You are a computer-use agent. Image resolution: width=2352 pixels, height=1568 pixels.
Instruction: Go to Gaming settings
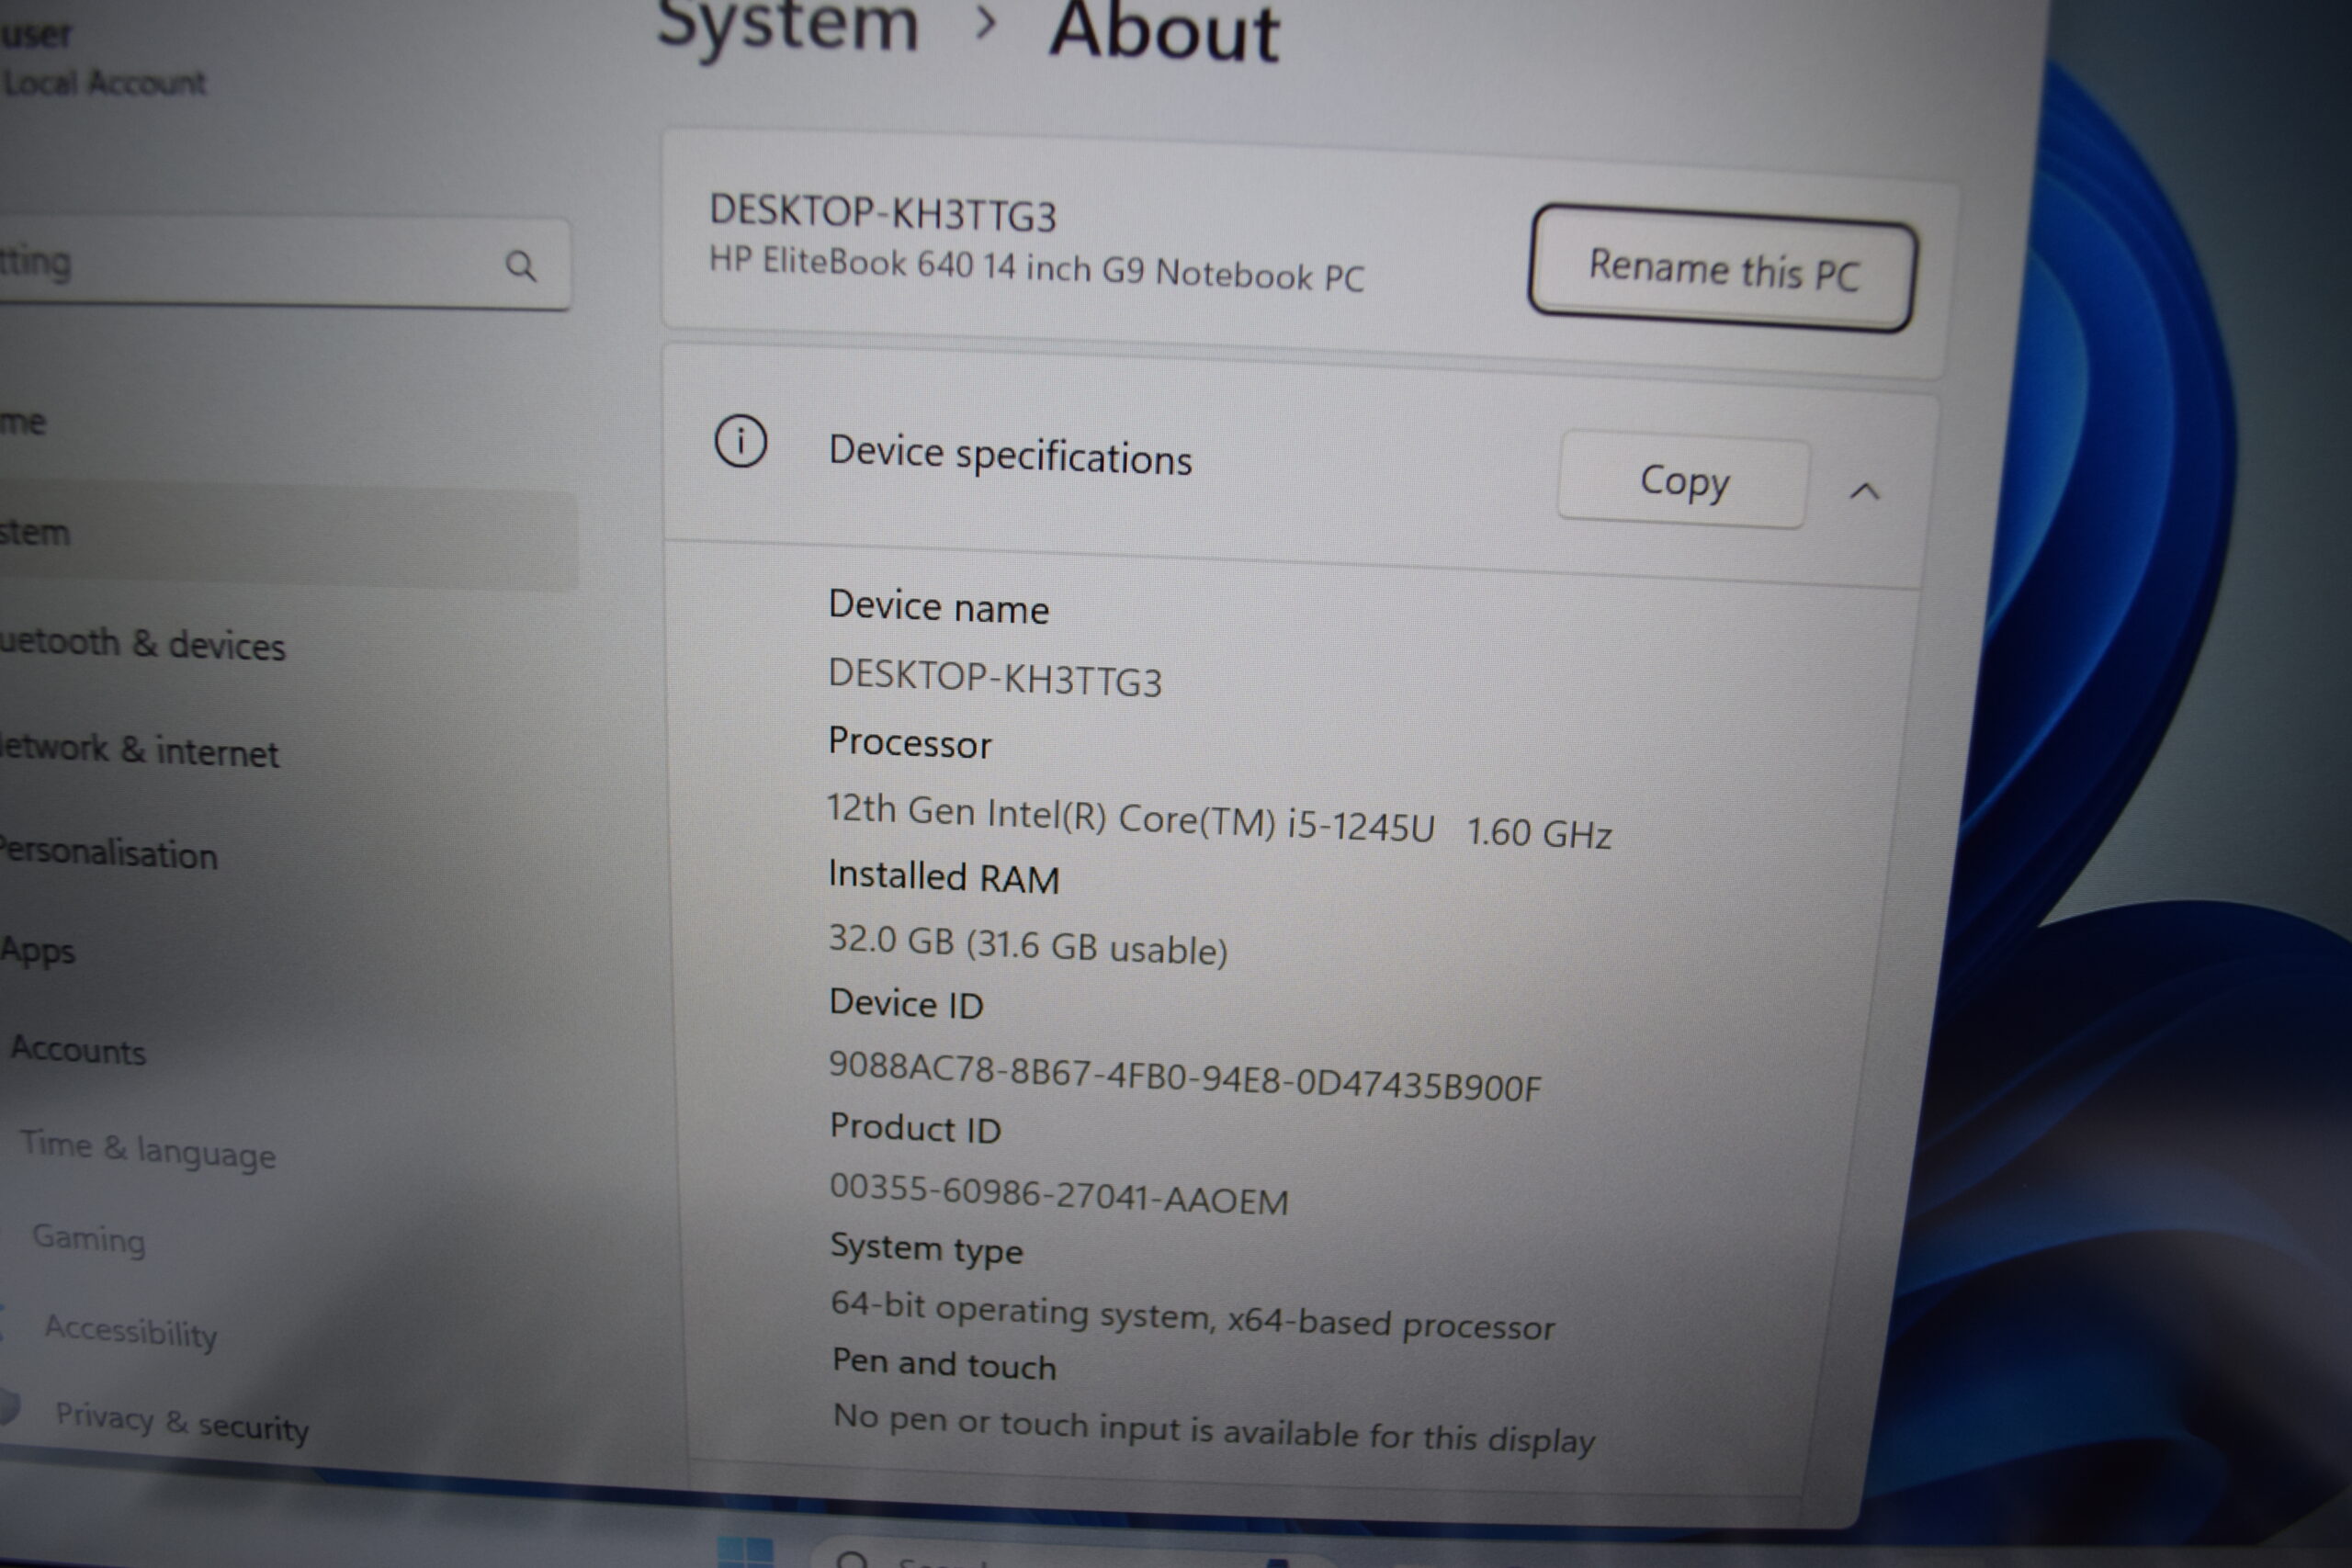pos(89,1238)
